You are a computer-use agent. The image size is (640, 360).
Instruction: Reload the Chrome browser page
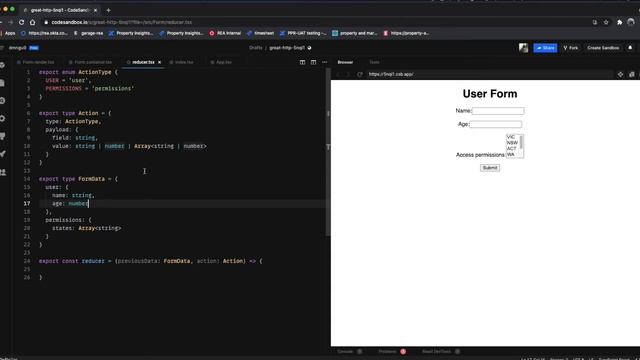pos(21,22)
